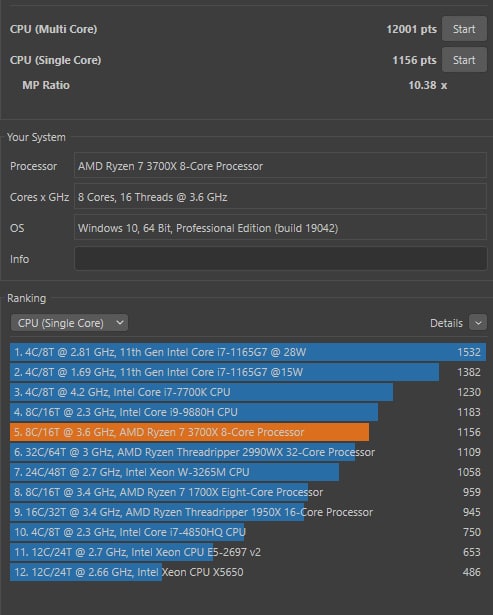Click the MP Ratio label
Image resolution: width=493 pixels, height=615 pixels.
46,85
